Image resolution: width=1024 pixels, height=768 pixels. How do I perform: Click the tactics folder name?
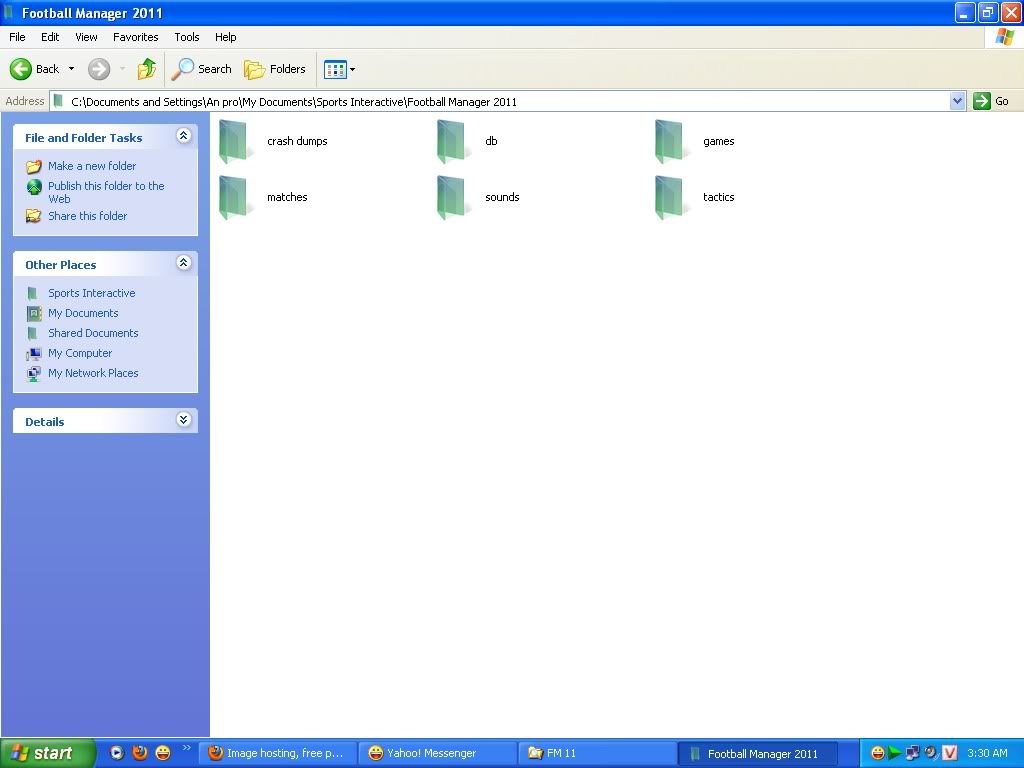[x=718, y=197]
